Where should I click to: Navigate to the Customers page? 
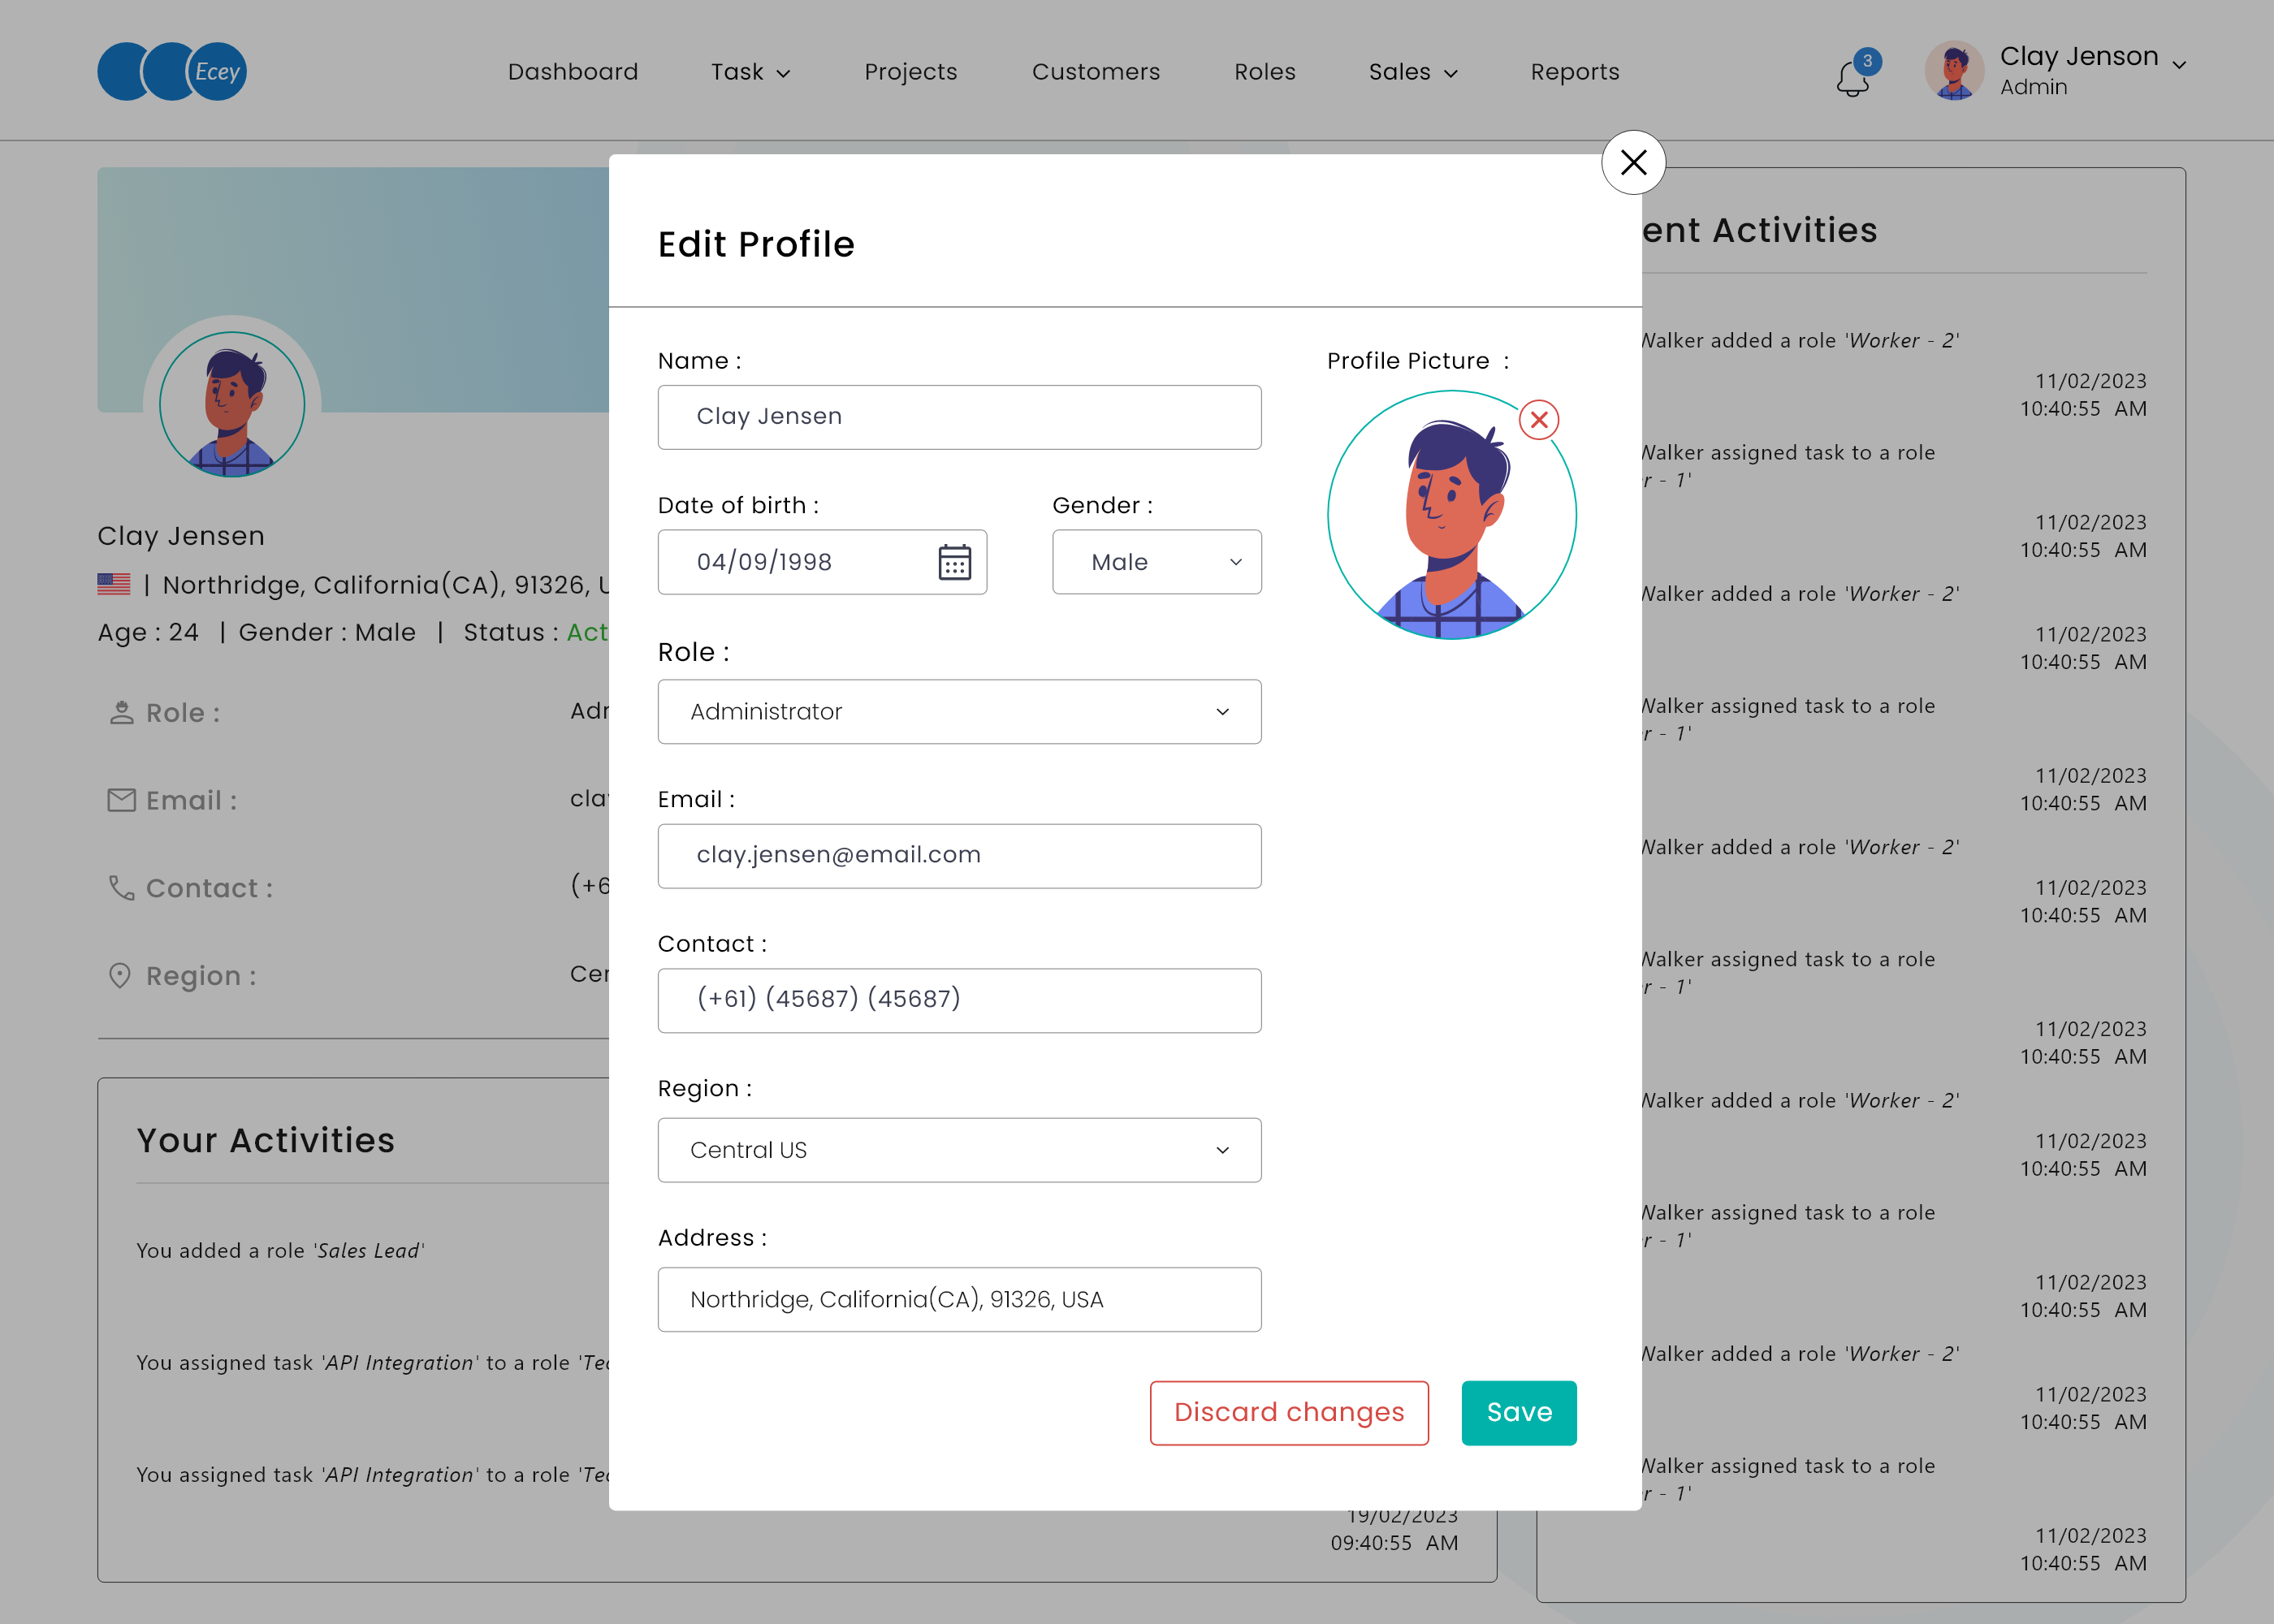pos(1096,71)
